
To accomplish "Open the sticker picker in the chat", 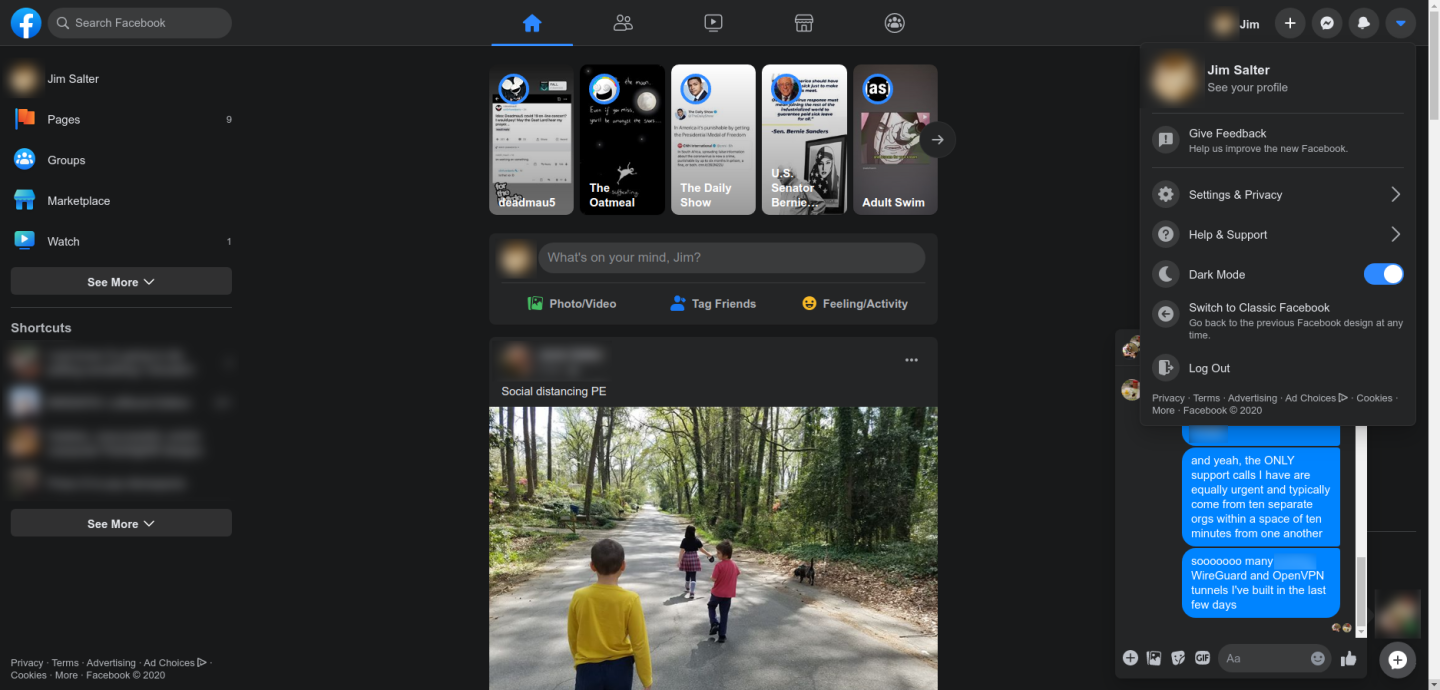I will coord(1176,658).
